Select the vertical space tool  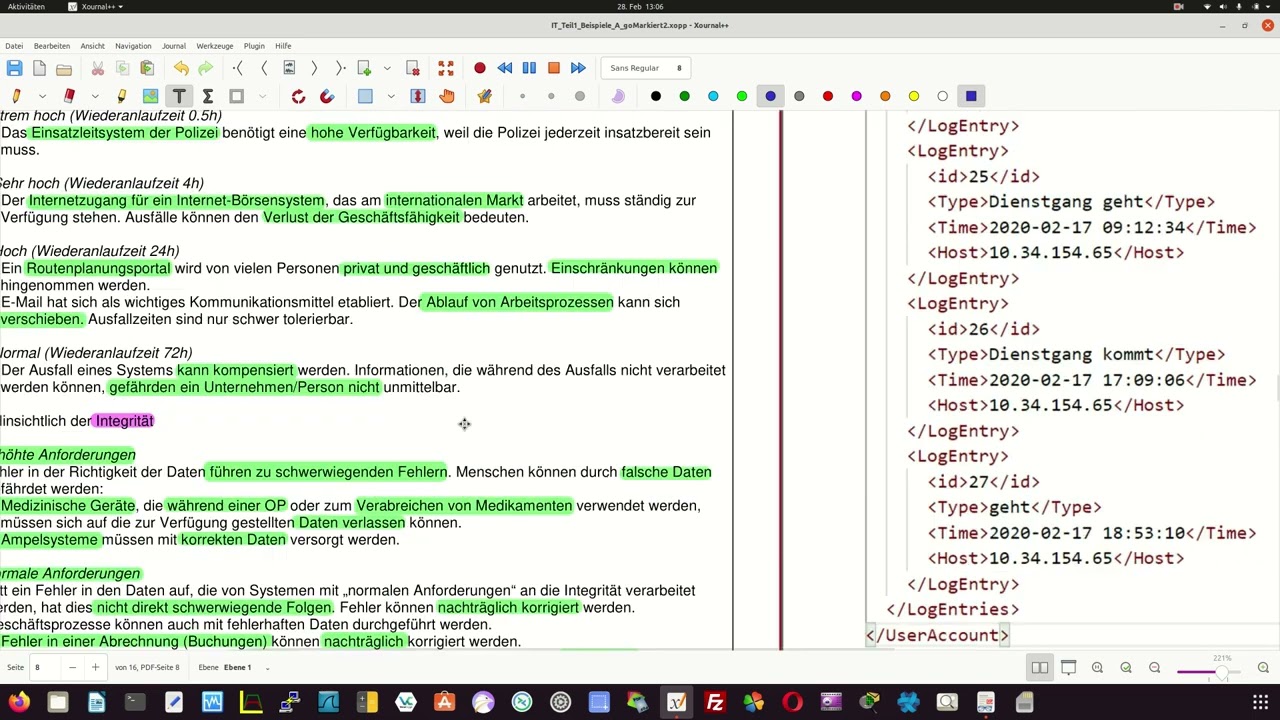(x=418, y=96)
